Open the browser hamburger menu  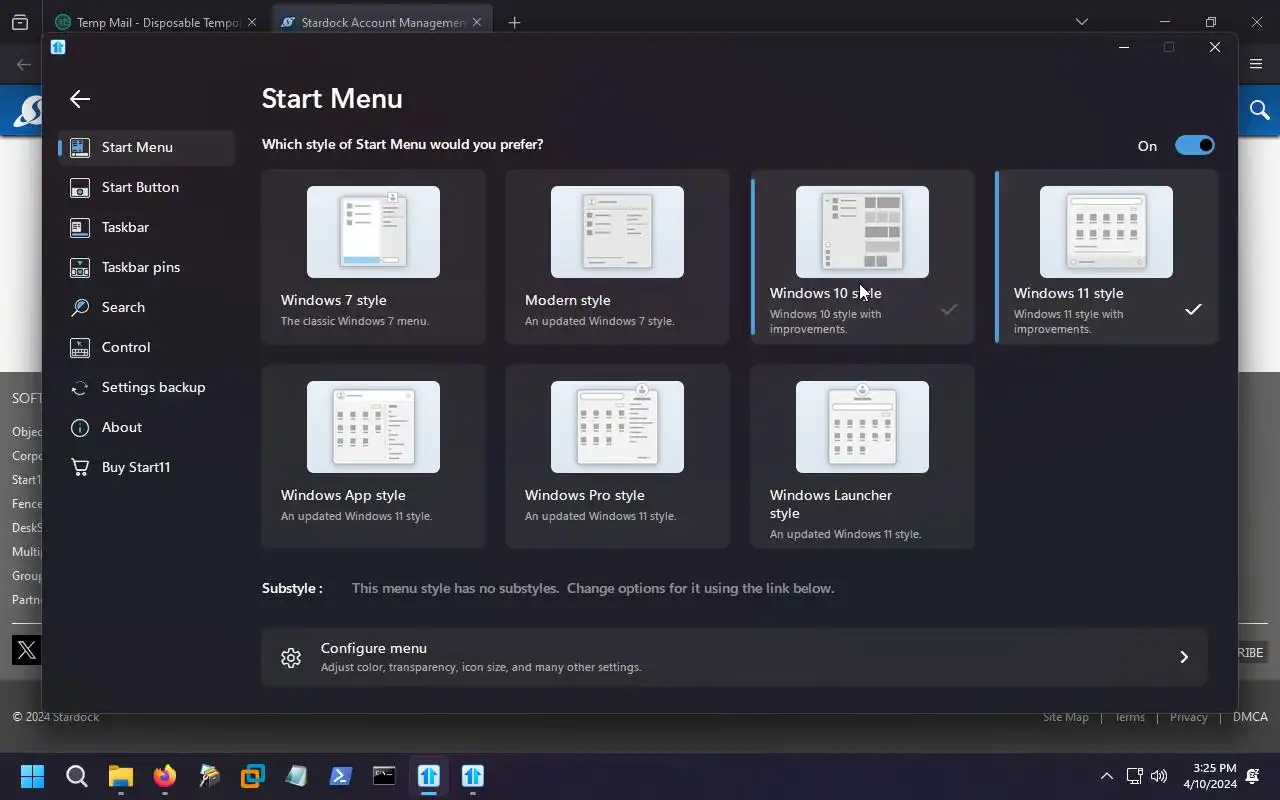[x=1256, y=64]
